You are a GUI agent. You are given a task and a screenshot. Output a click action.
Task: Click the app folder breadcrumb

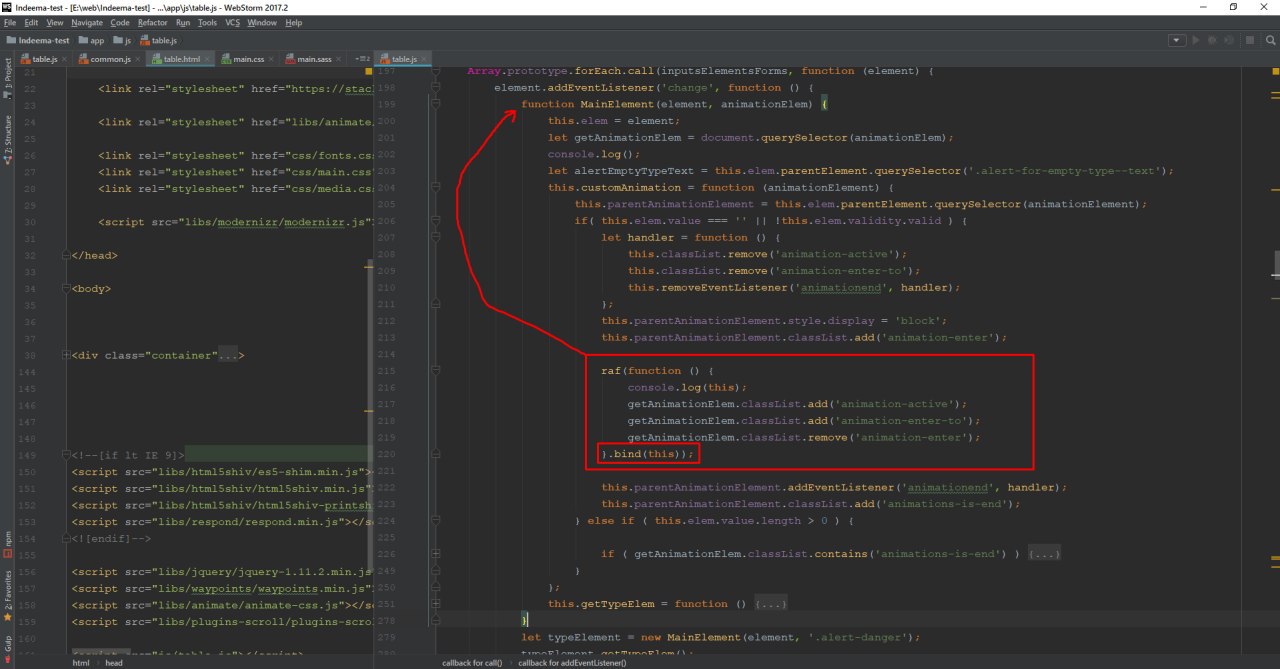pos(91,40)
